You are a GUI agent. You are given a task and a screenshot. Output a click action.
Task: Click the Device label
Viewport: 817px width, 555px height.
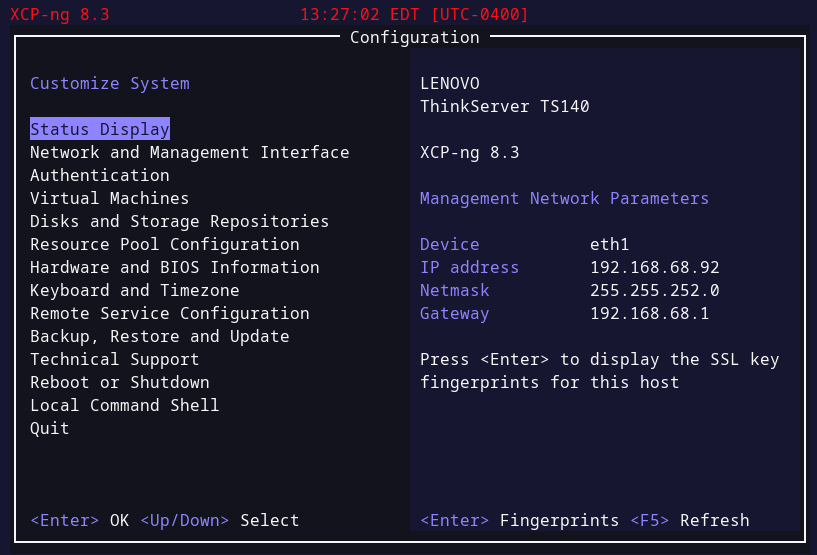coord(450,244)
